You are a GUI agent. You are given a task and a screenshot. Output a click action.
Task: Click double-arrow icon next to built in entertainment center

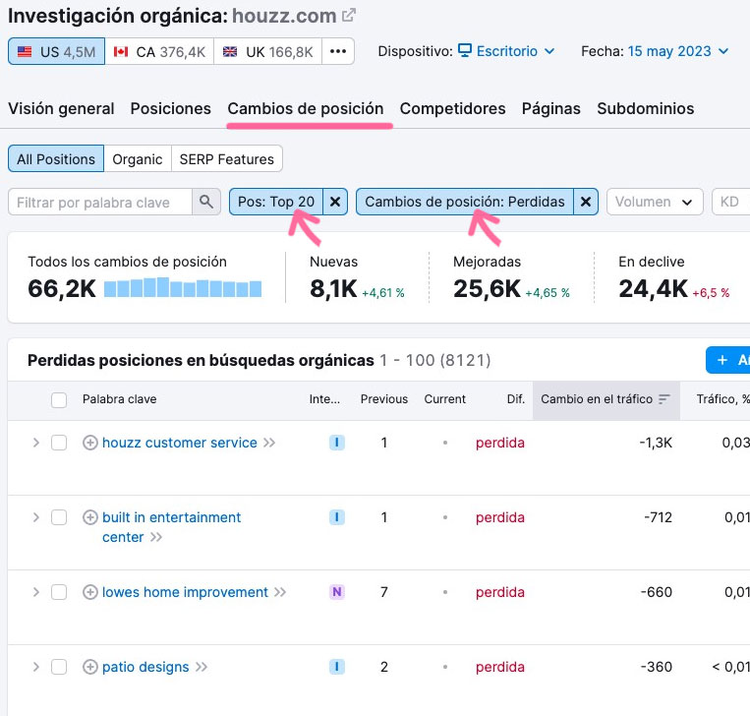pos(156,537)
